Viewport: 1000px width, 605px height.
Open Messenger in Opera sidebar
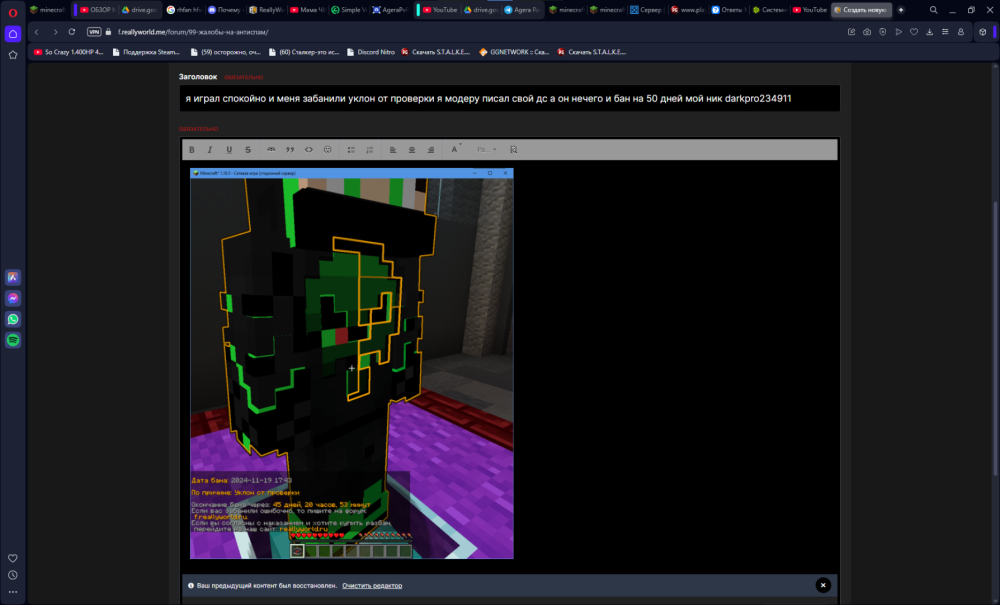point(13,298)
